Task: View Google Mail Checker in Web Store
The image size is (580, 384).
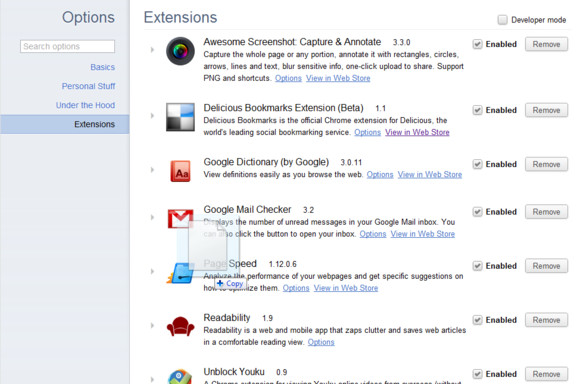Action: (423, 234)
